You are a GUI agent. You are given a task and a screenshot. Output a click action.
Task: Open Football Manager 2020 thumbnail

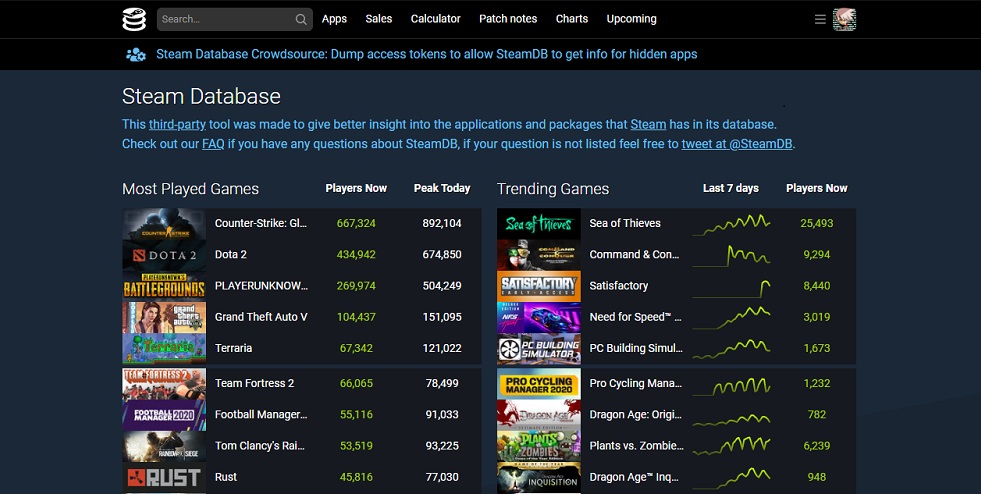164,415
